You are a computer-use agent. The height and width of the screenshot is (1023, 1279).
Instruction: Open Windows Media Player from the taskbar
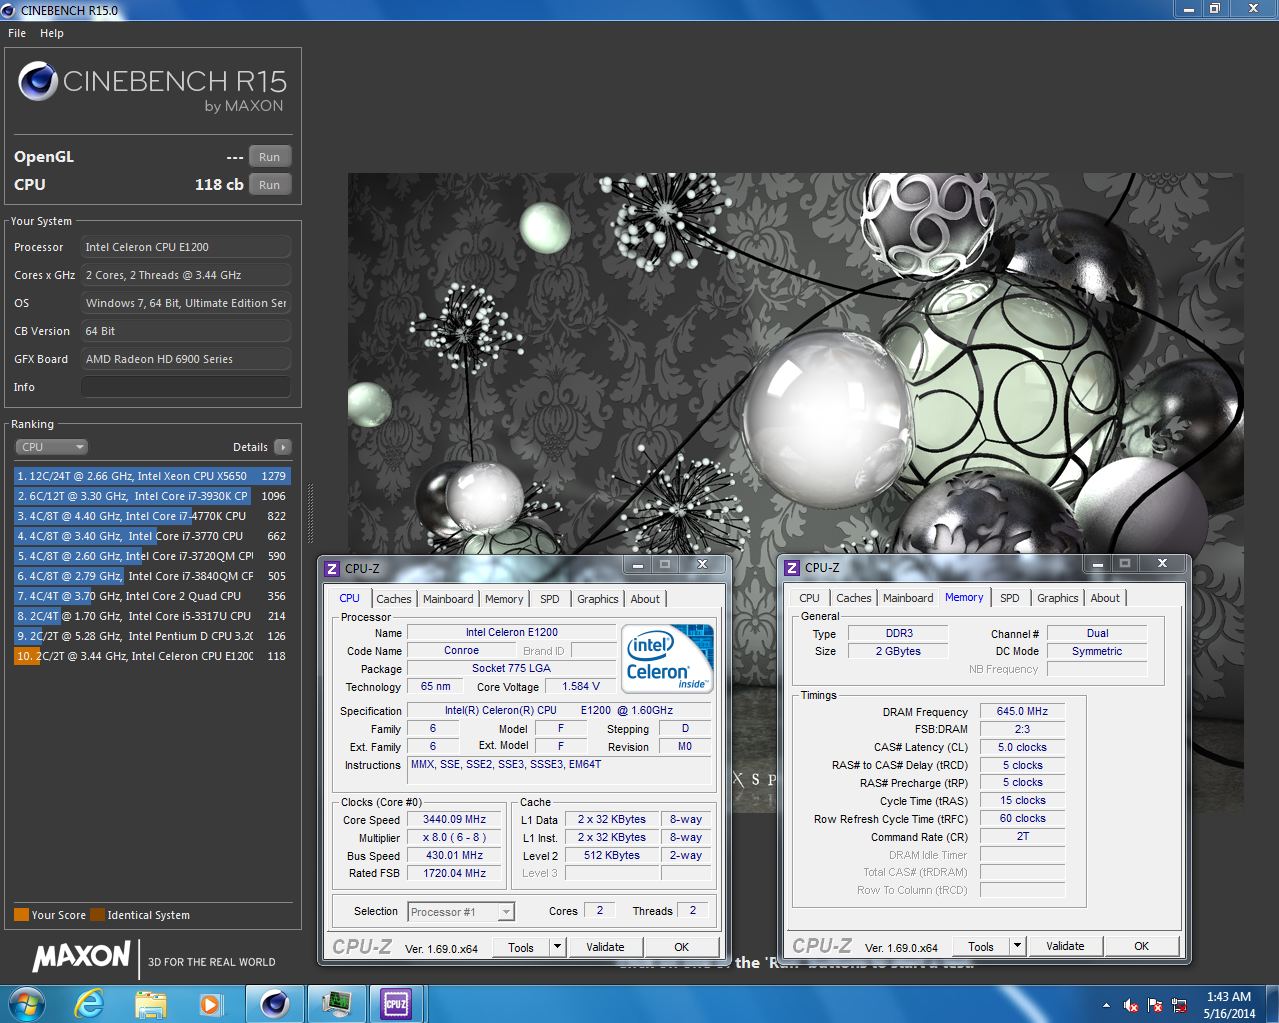pyautogui.click(x=210, y=1003)
